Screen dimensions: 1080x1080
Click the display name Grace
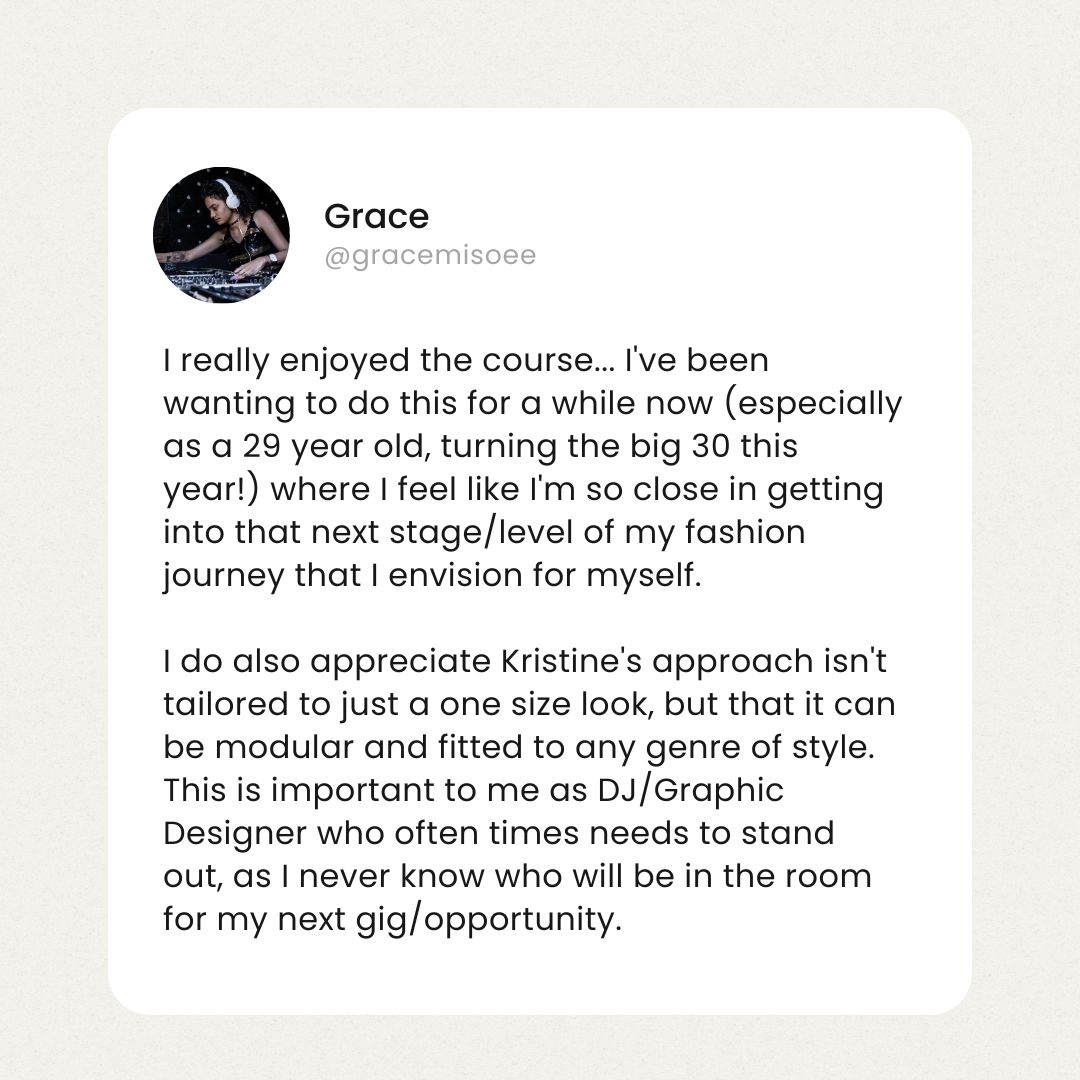(x=376, y=216)
